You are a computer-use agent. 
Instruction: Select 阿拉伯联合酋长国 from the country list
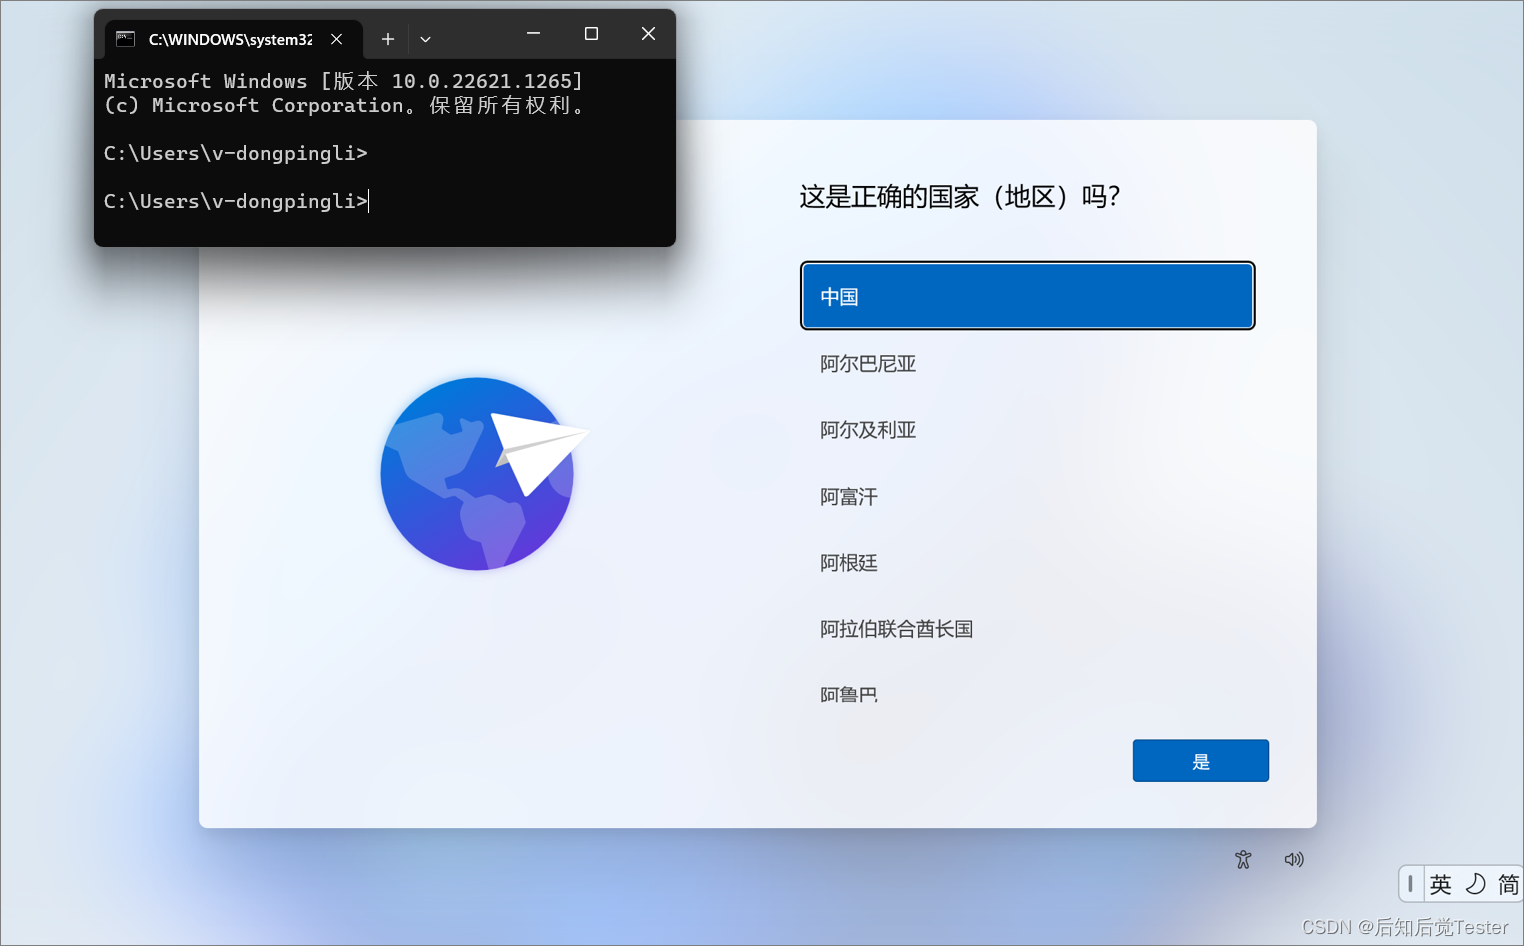(895, 628)
